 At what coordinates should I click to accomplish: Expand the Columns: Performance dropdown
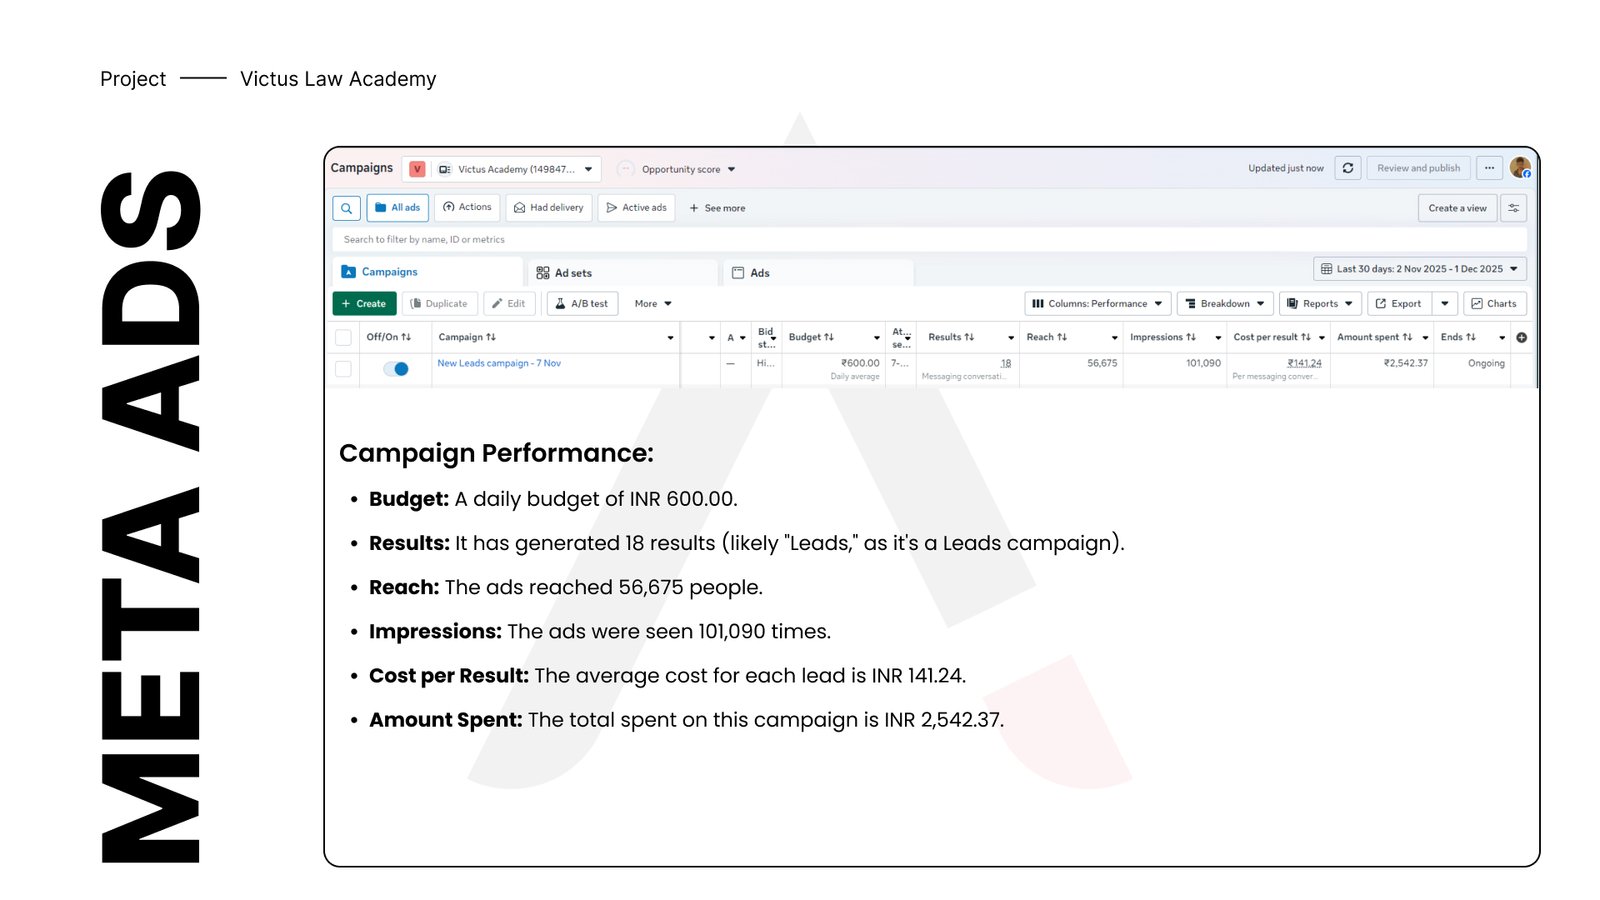(x=1097, y=304)
